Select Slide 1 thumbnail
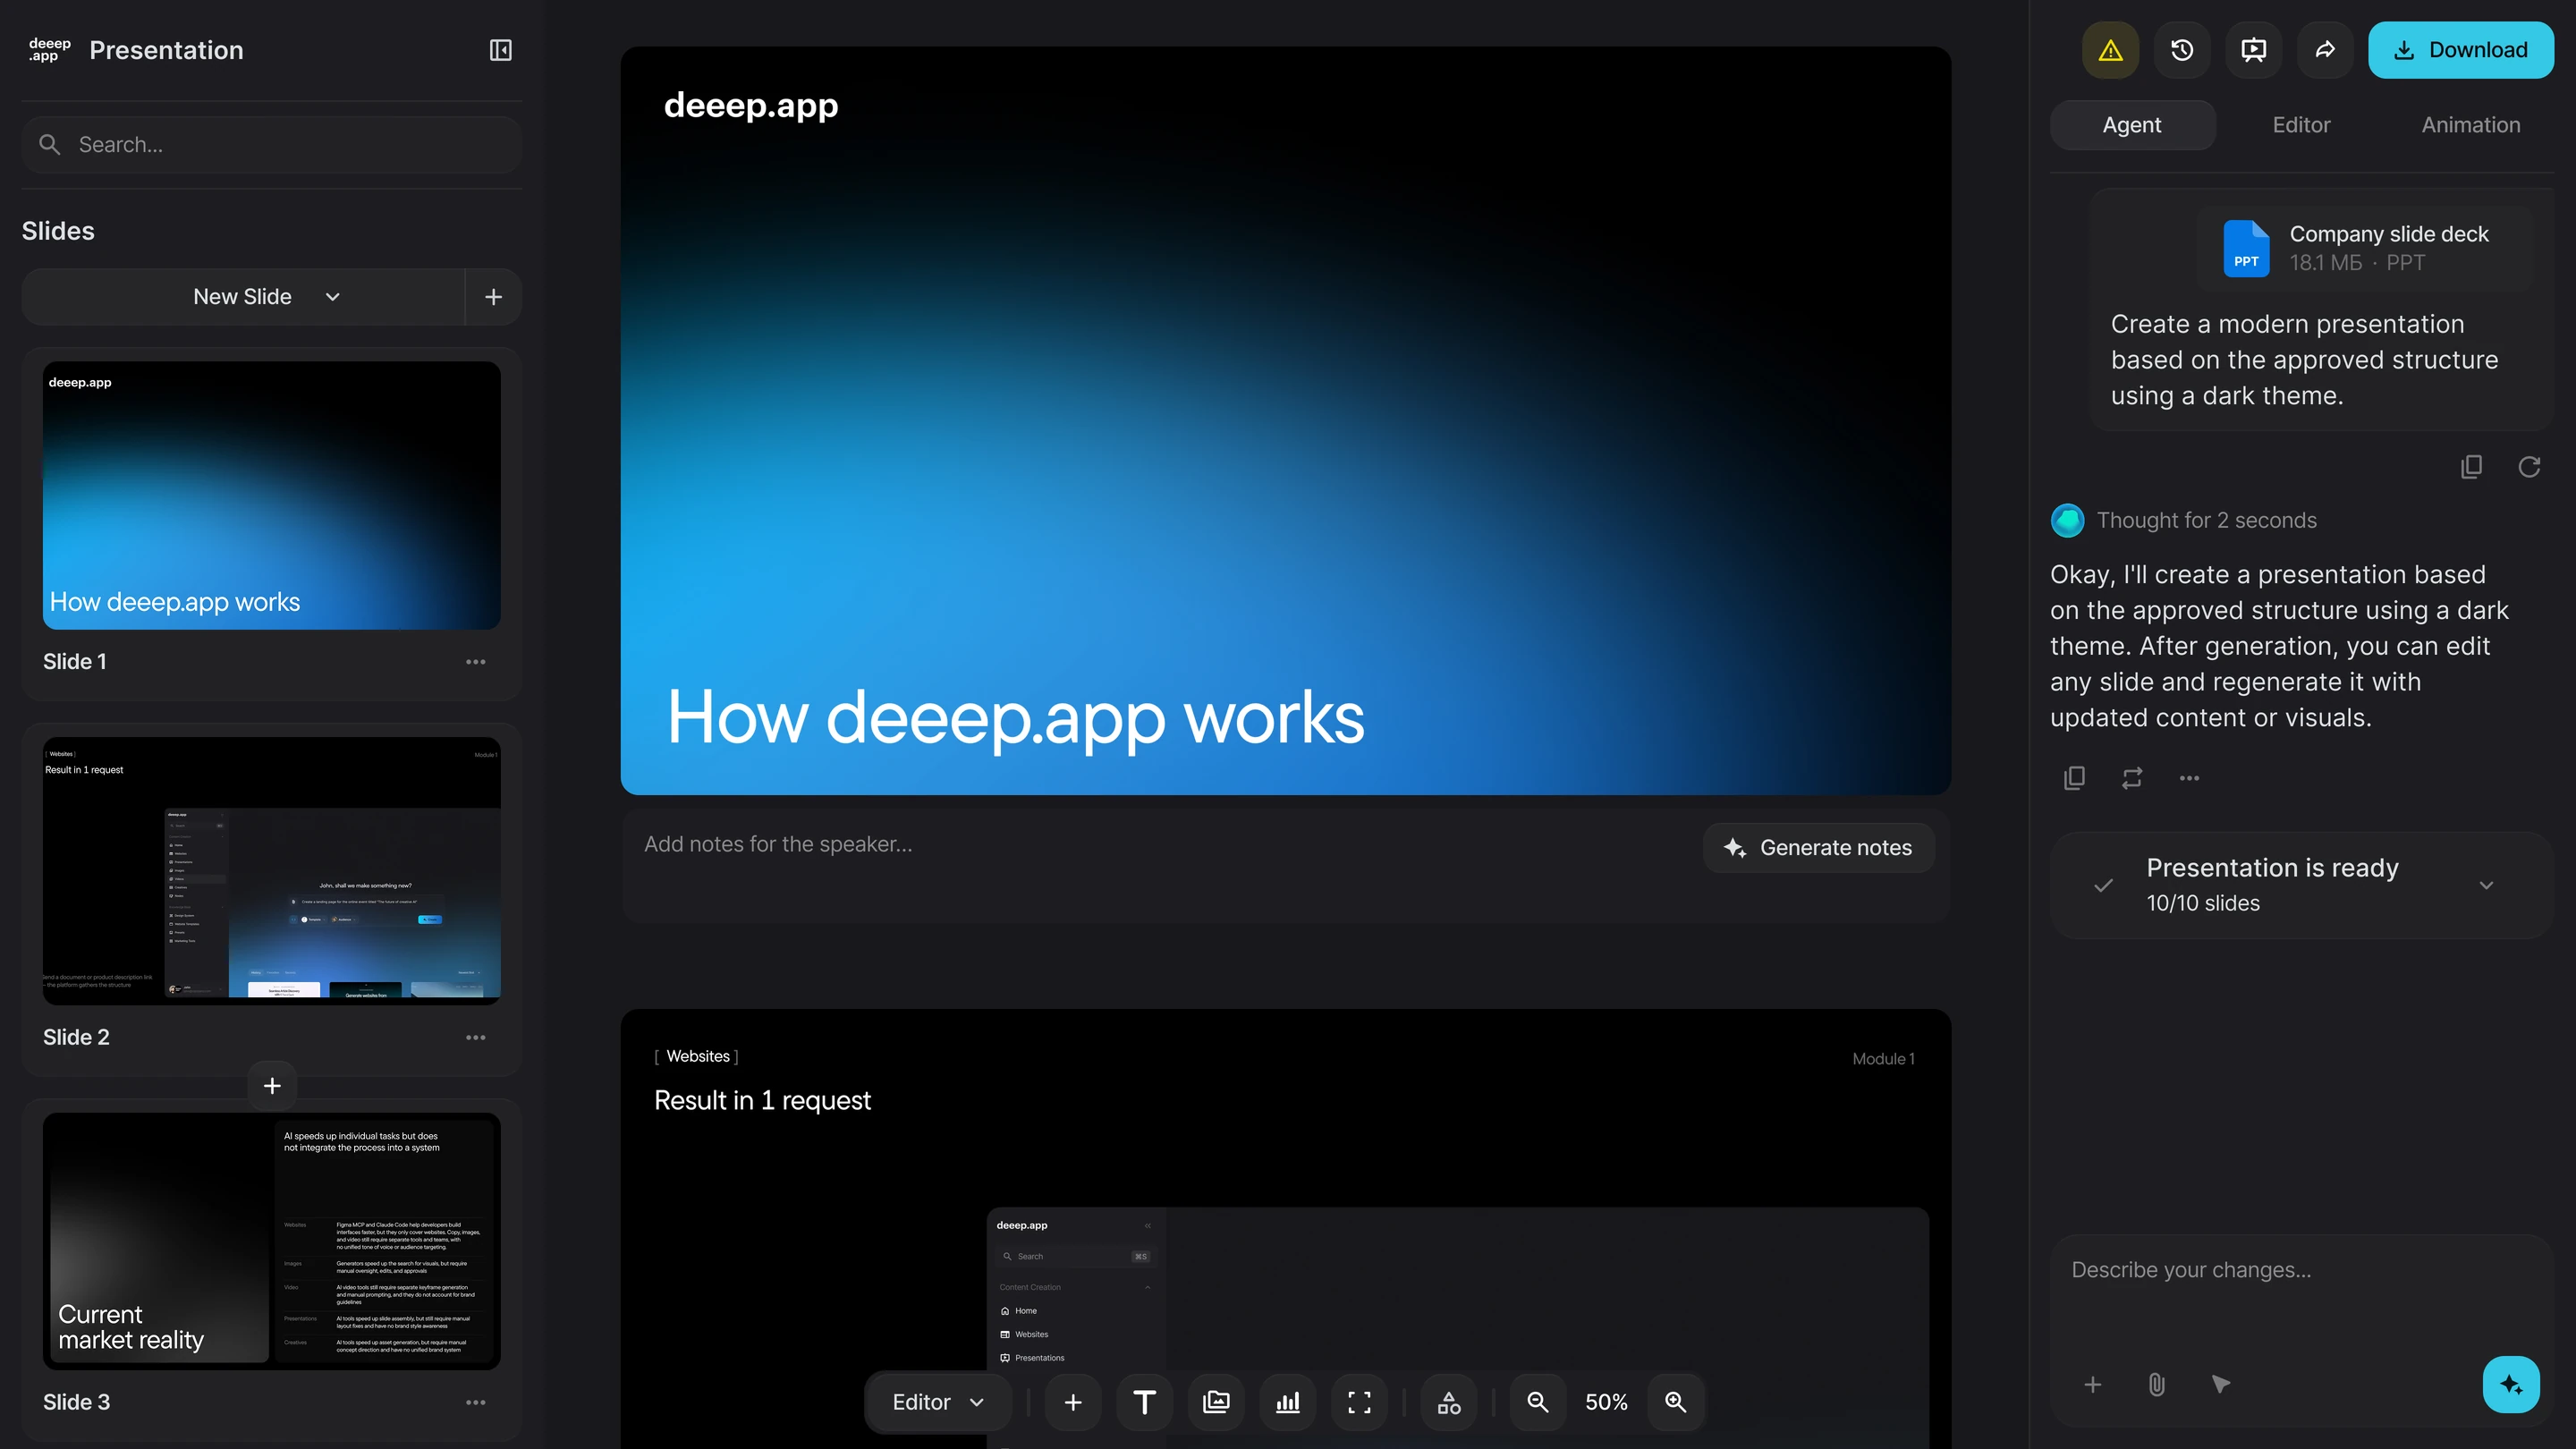The height and width of the screenshot is (1449, 2576). pos(272,495)
